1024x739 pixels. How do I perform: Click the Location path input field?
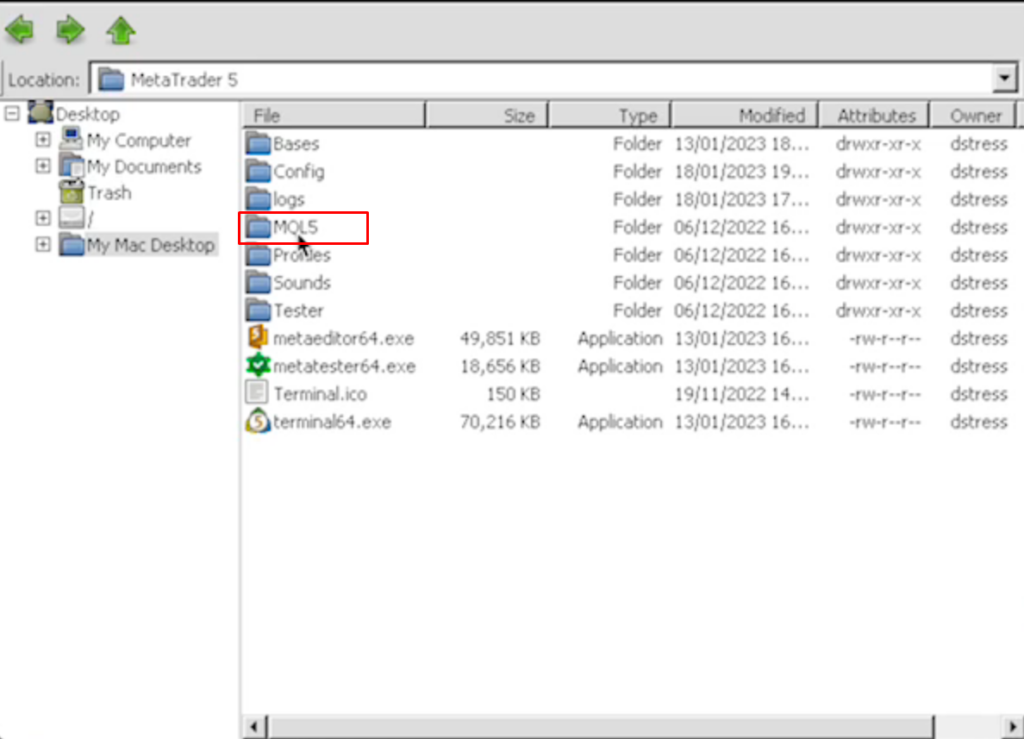(540, 79)
